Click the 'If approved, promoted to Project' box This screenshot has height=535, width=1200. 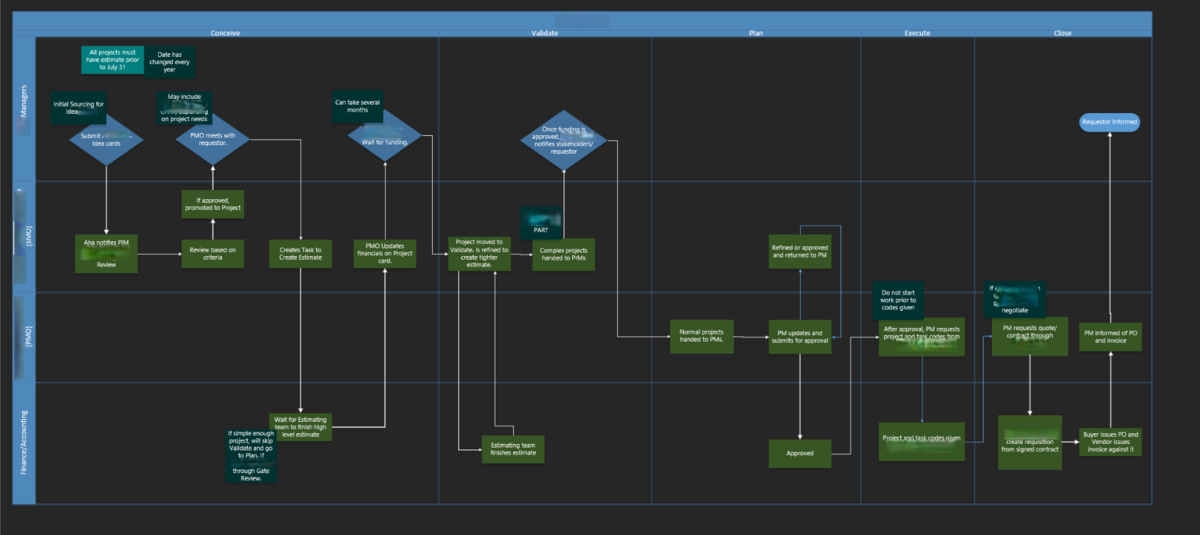pos(212,203)
